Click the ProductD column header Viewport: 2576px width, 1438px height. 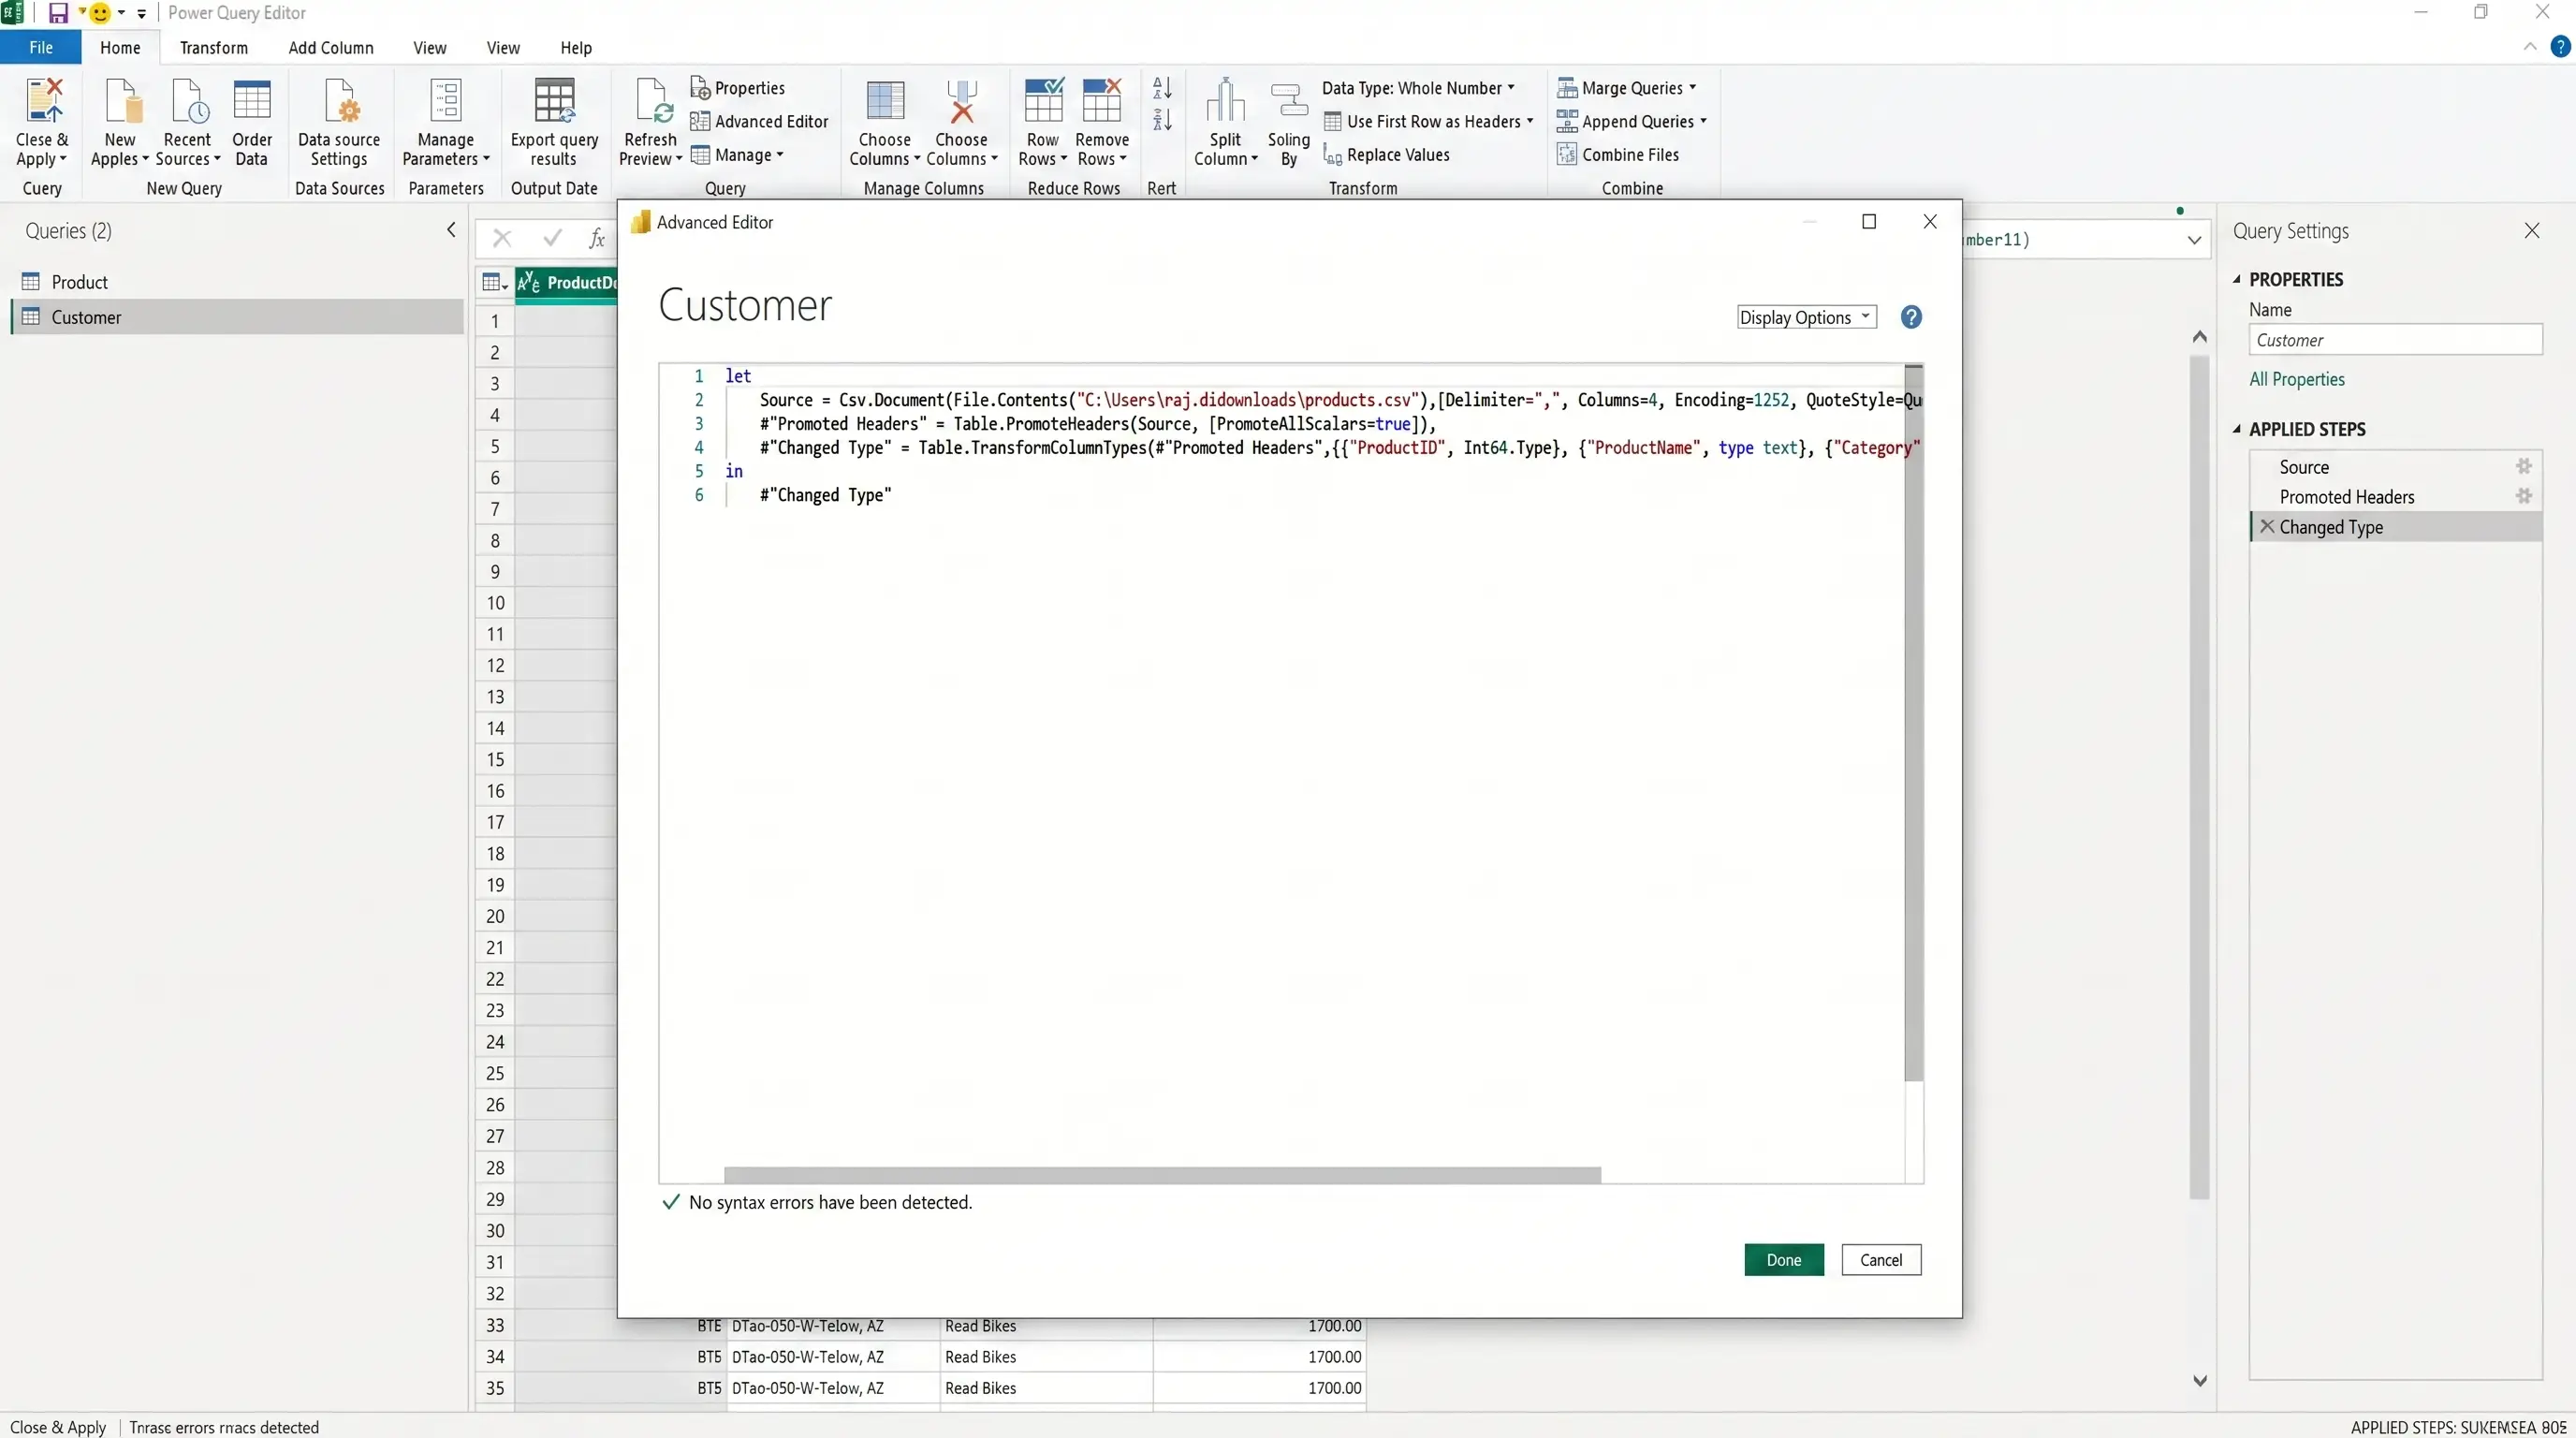(566, 283)
